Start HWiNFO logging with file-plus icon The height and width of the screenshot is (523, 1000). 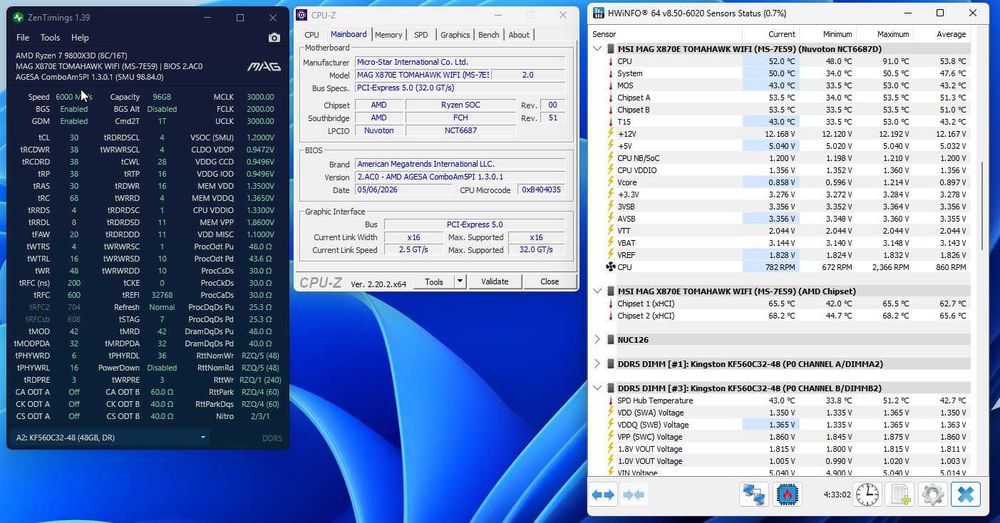pyautogui.click(x=900, y=494)
